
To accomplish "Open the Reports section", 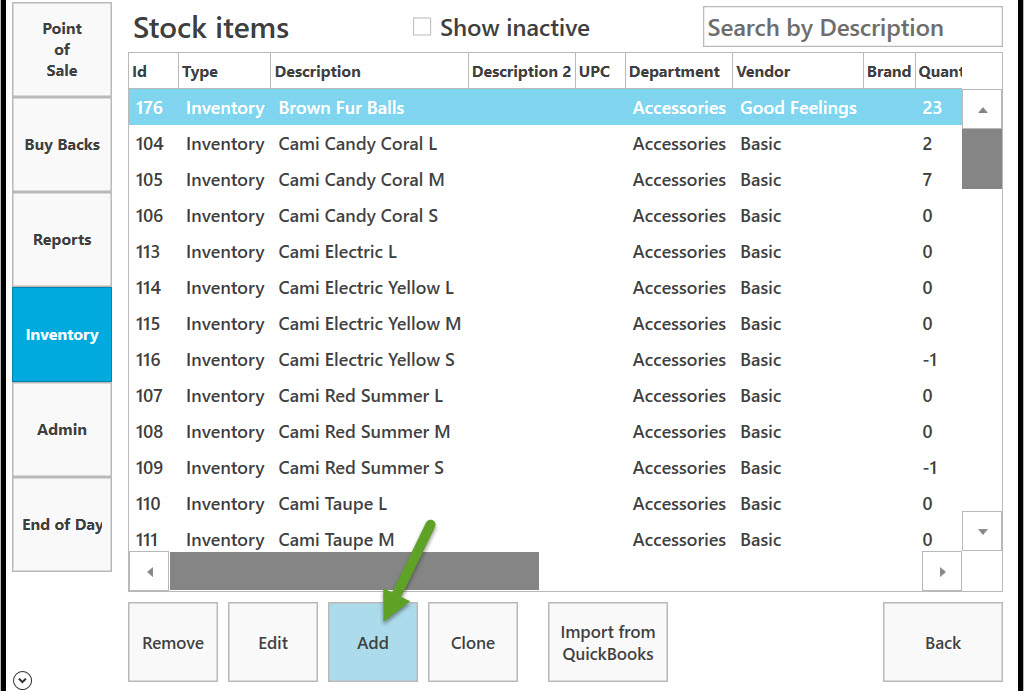I will coord(62,240).
